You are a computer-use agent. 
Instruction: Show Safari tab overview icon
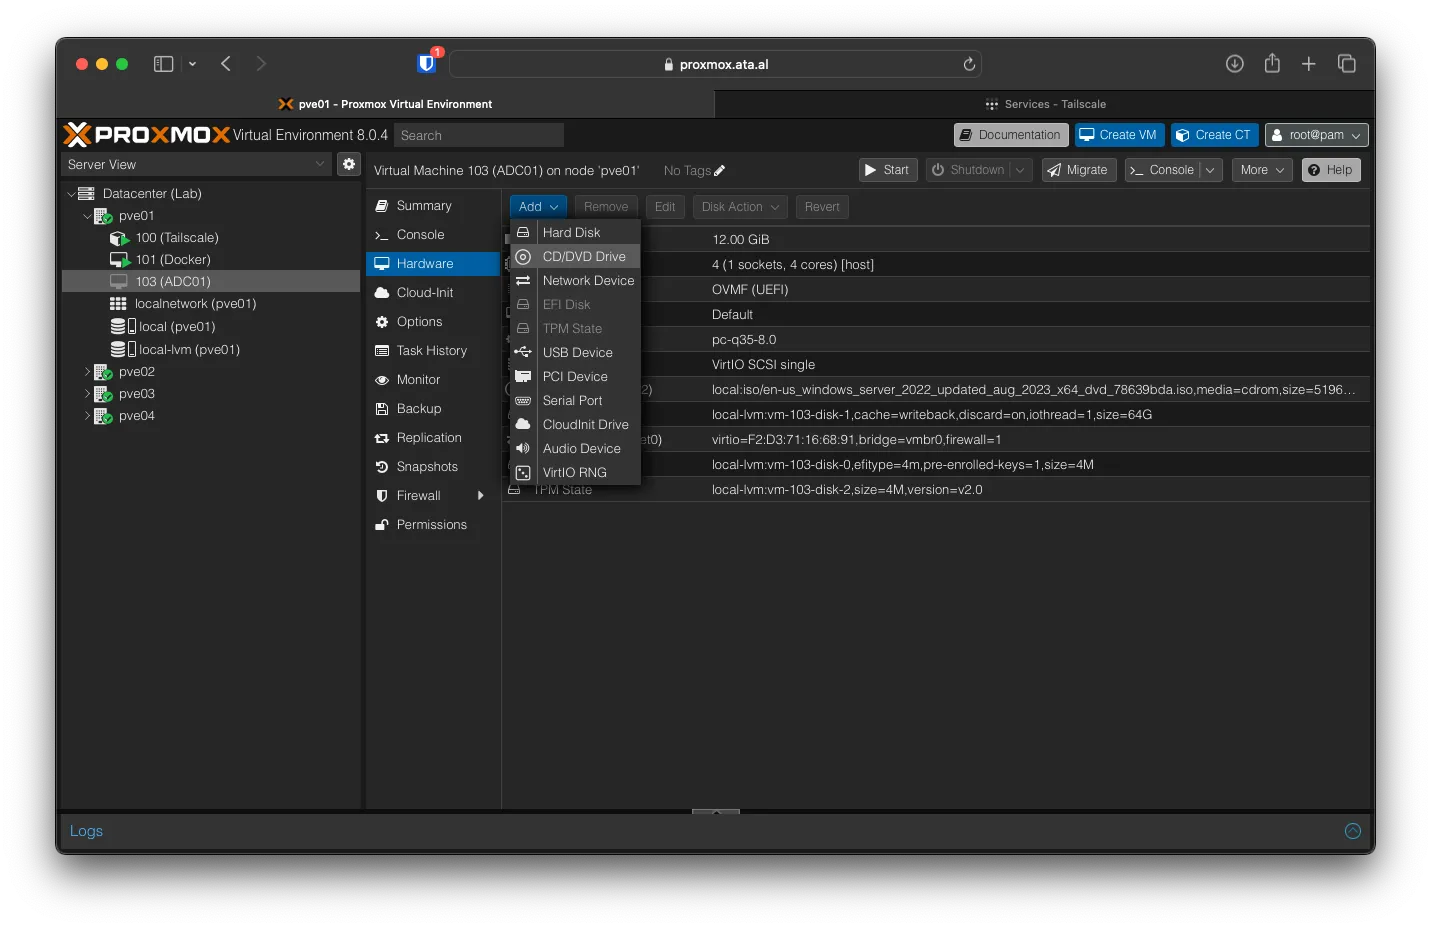pos(1347,64)
